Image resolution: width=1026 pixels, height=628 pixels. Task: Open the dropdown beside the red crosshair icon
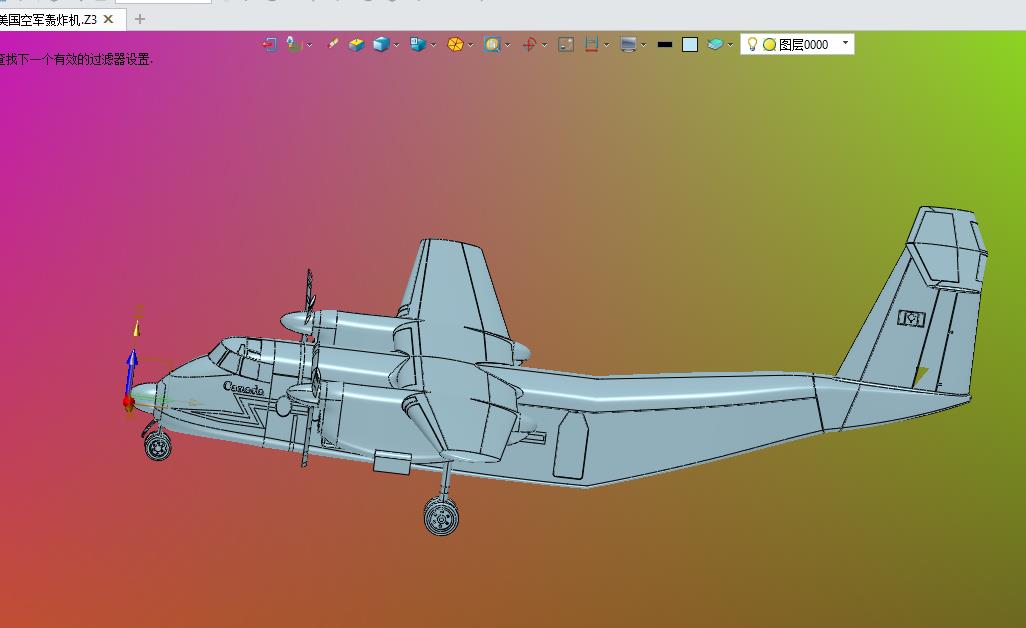pyautogui.click(x=544, y=45)
